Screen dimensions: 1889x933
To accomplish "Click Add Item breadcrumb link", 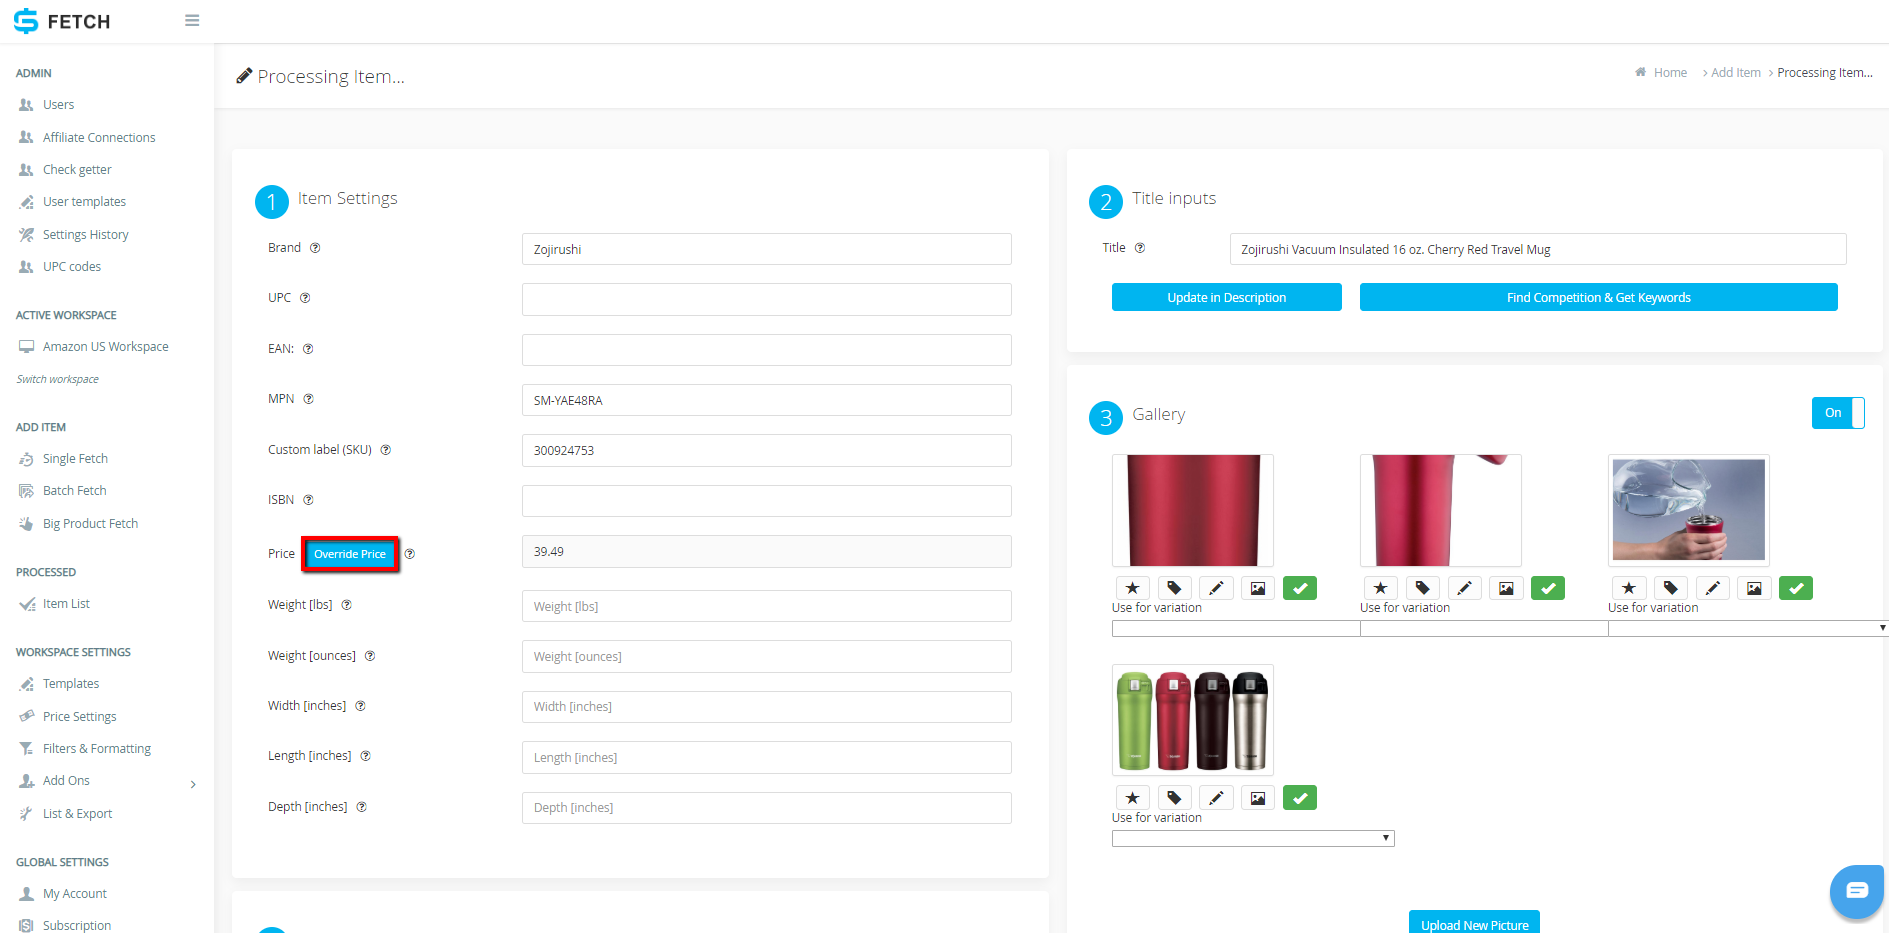I will click(1735, 73).
